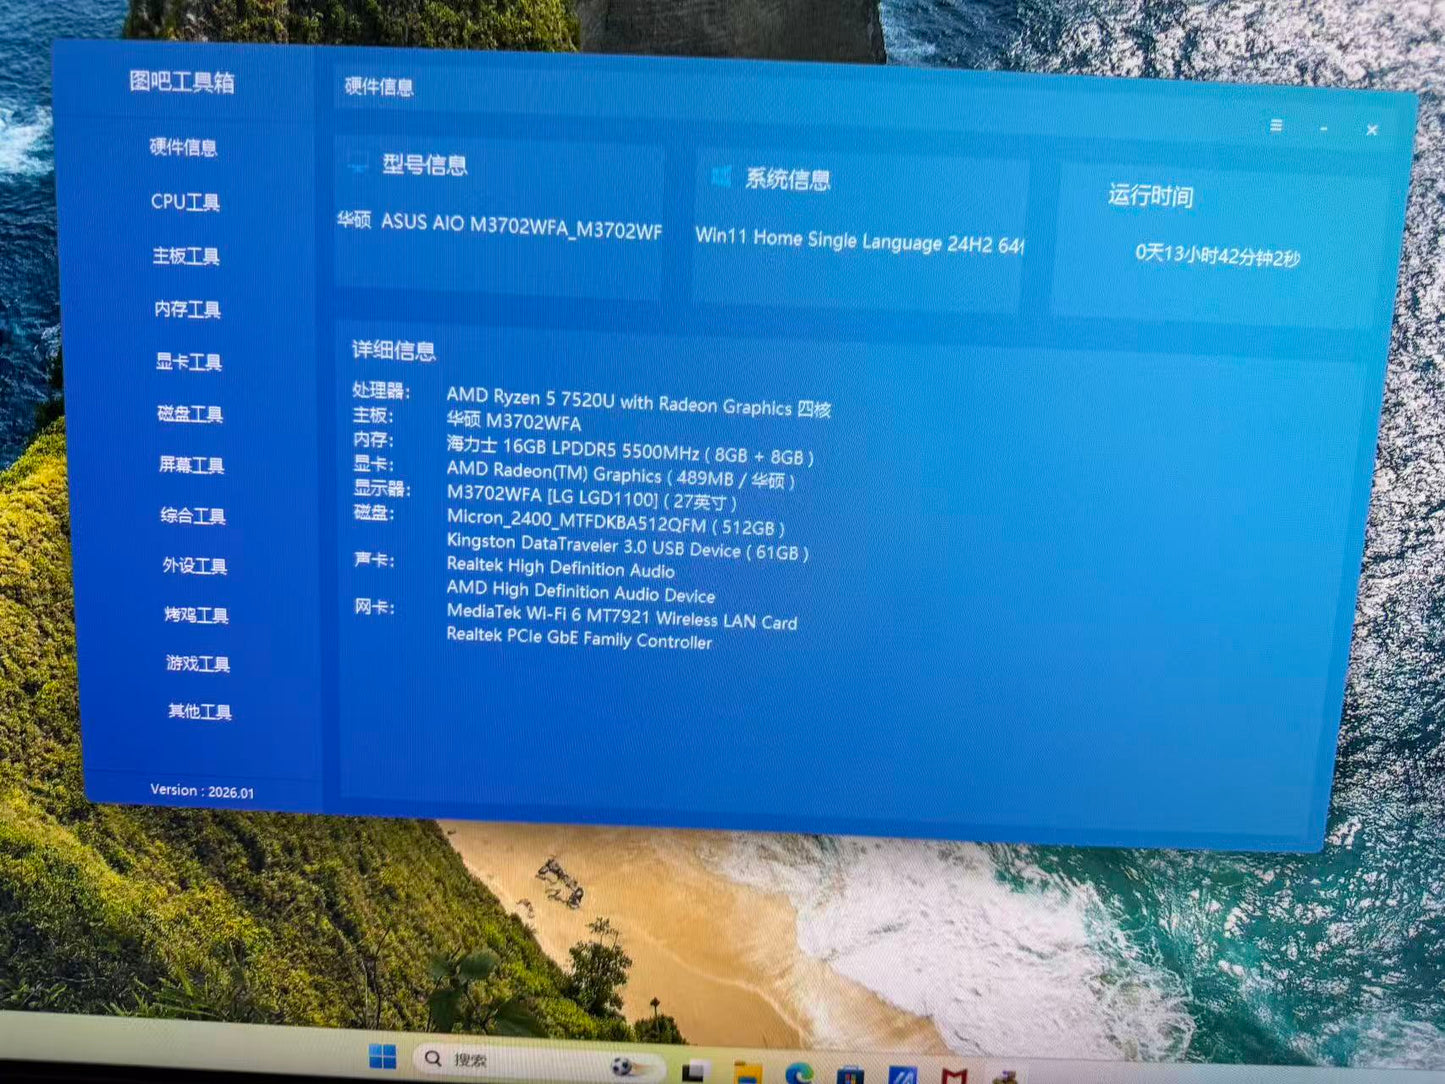This screenshot has width=1445, height=1084.
Task: Select the Micron_2400 512GB disk line
Action: [x=615, y=521]
